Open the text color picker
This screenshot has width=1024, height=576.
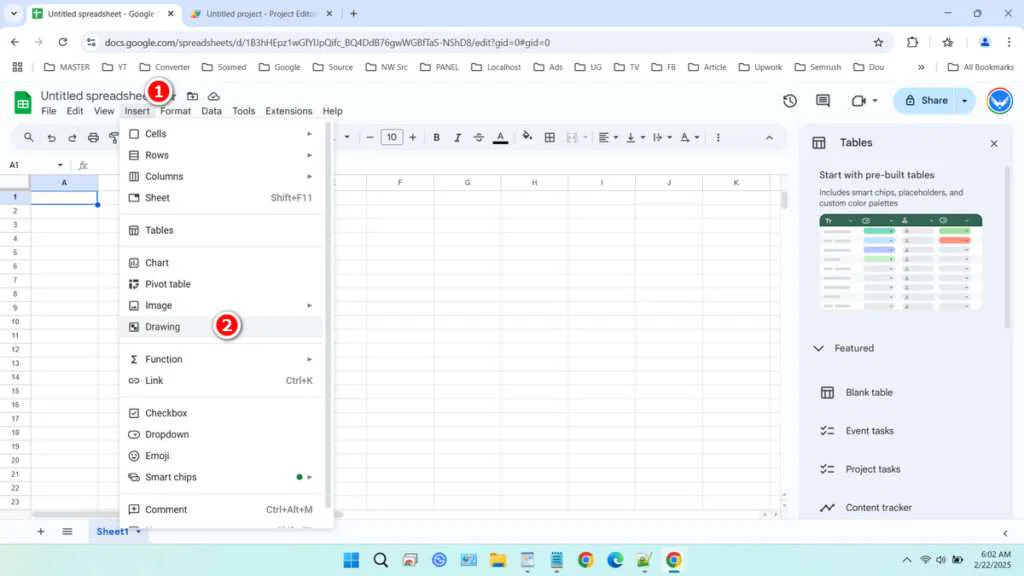tap(500, 137)
